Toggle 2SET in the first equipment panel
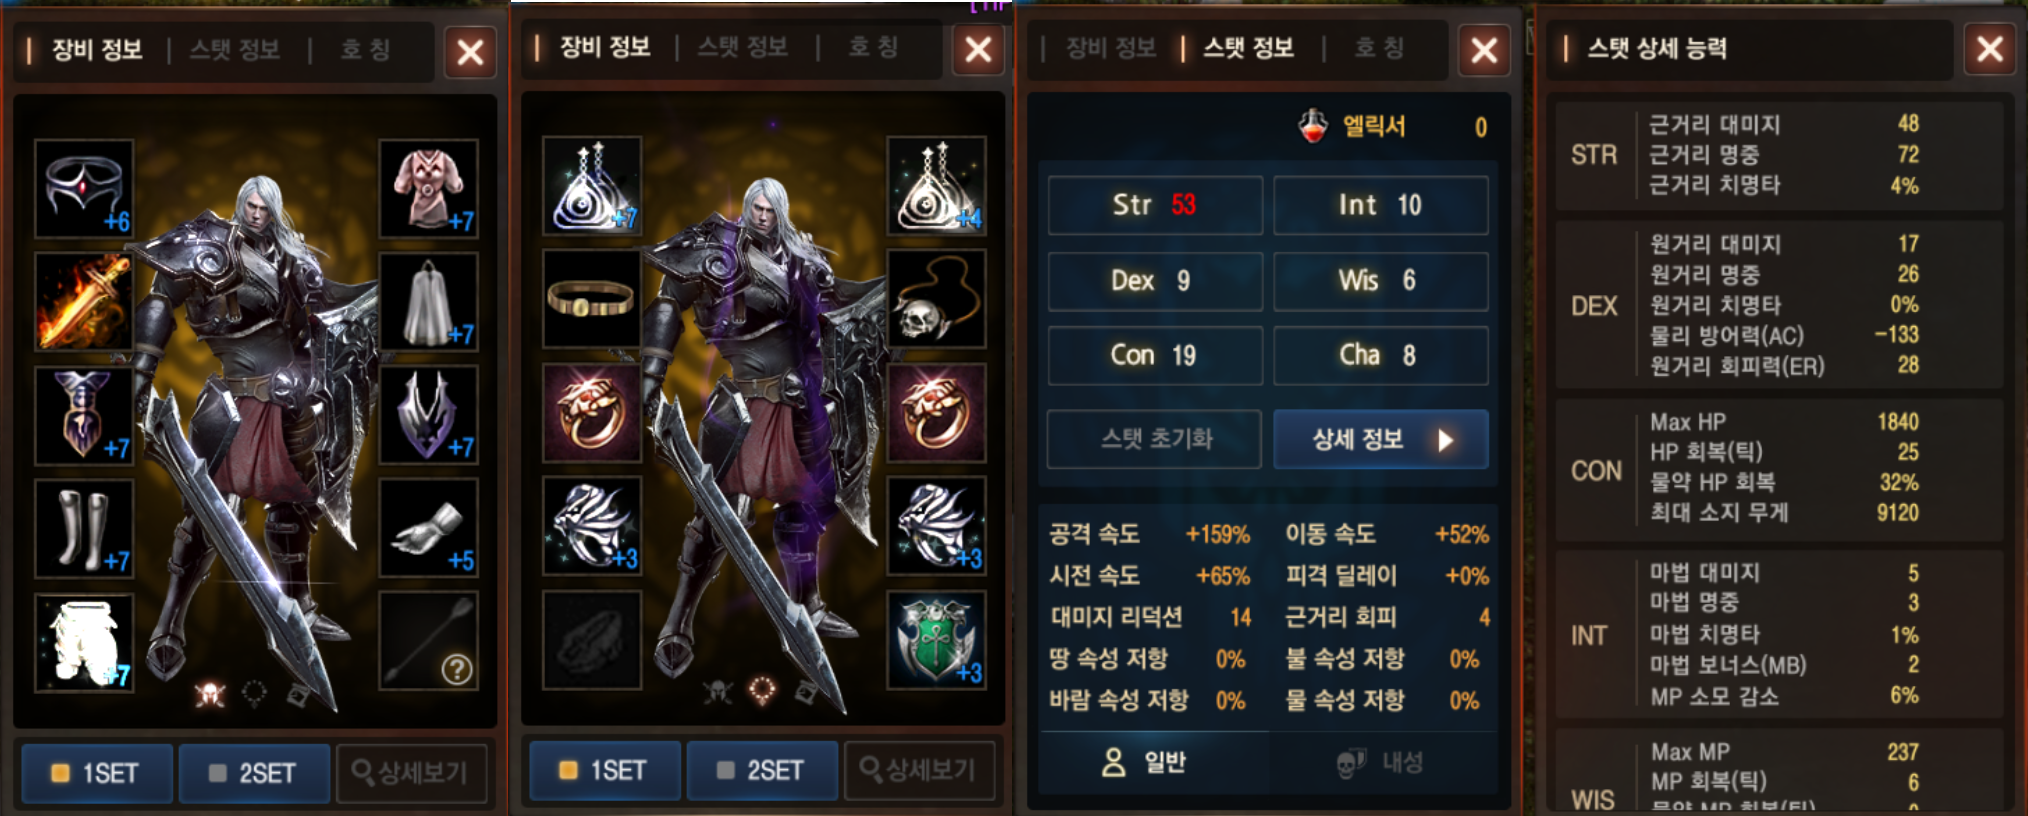 point(254,773)
